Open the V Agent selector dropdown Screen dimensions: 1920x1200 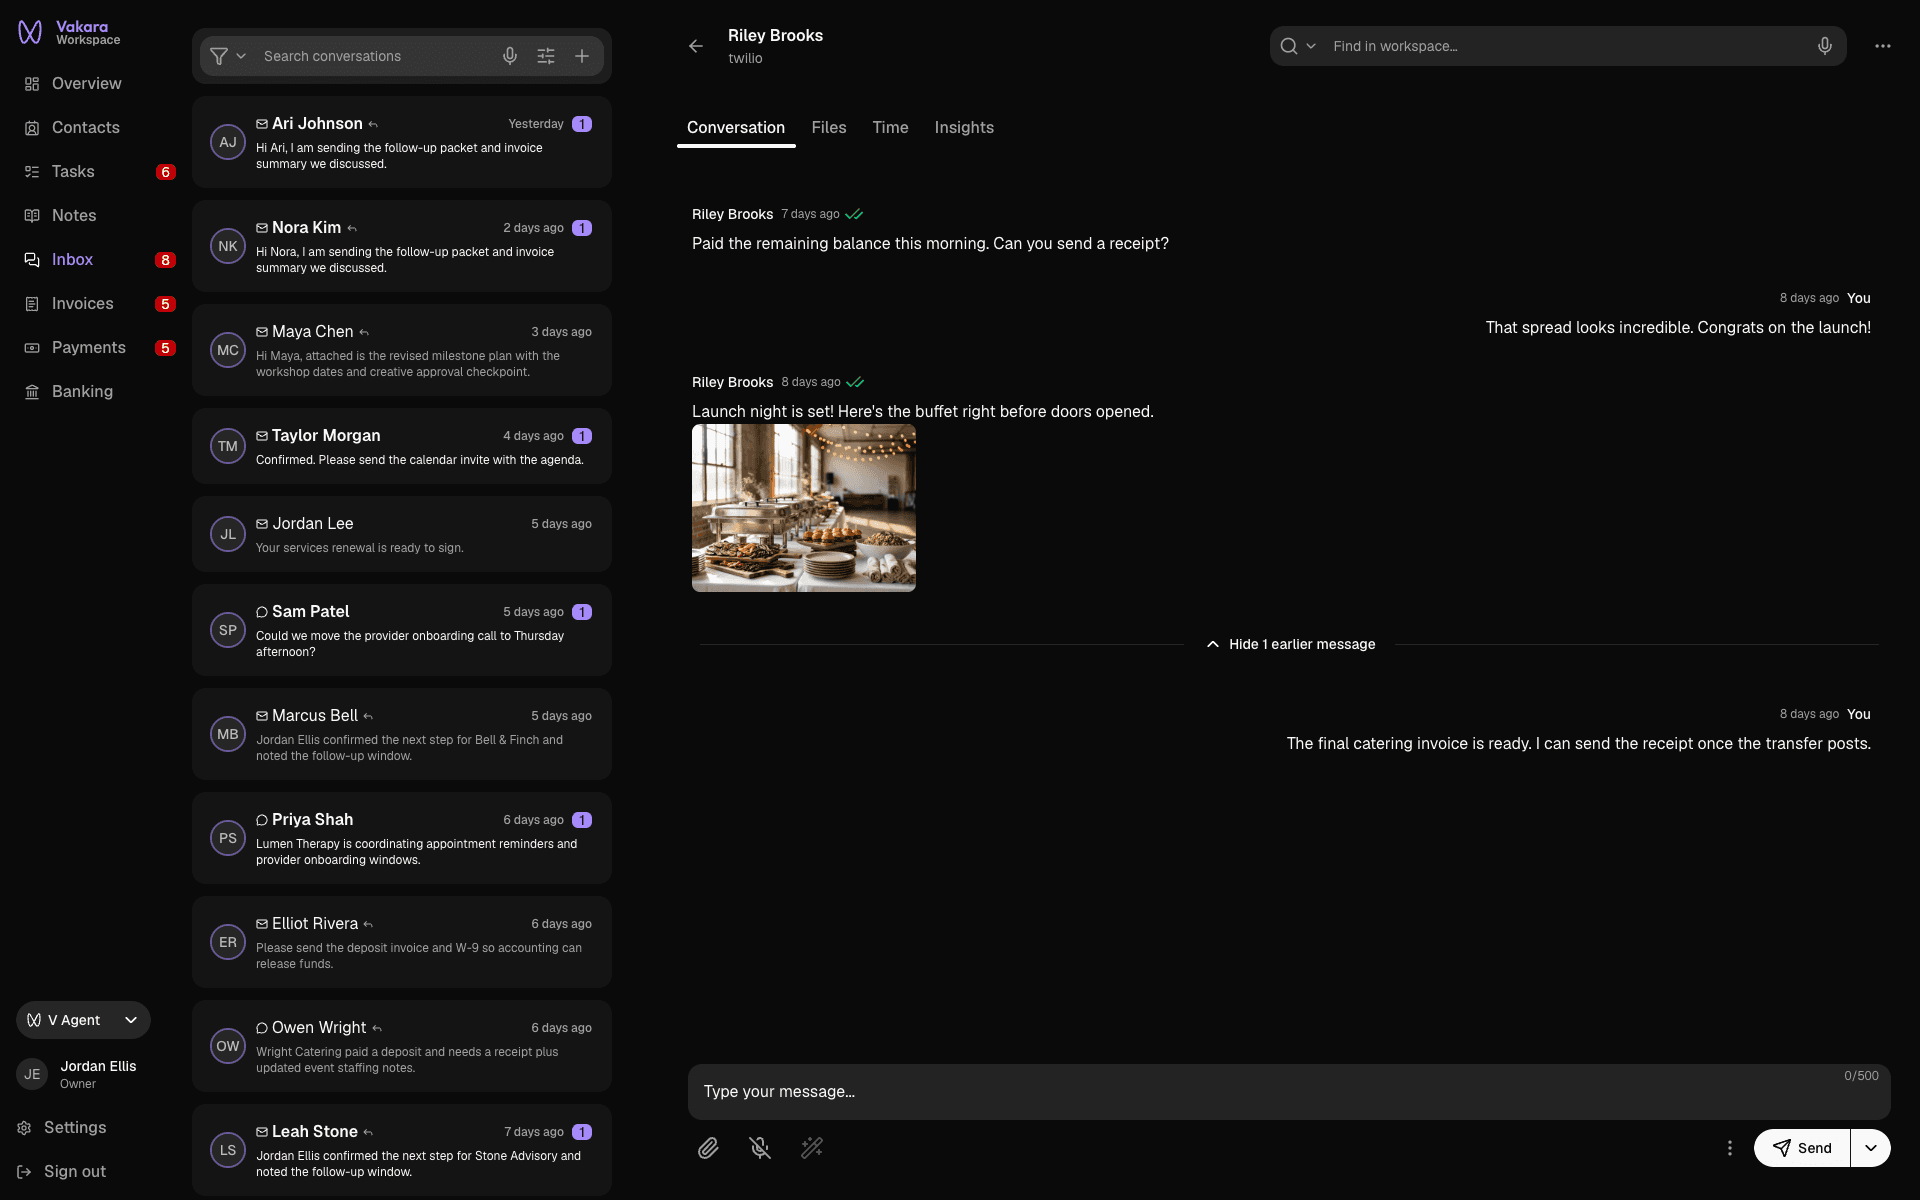coord(83,1020)
